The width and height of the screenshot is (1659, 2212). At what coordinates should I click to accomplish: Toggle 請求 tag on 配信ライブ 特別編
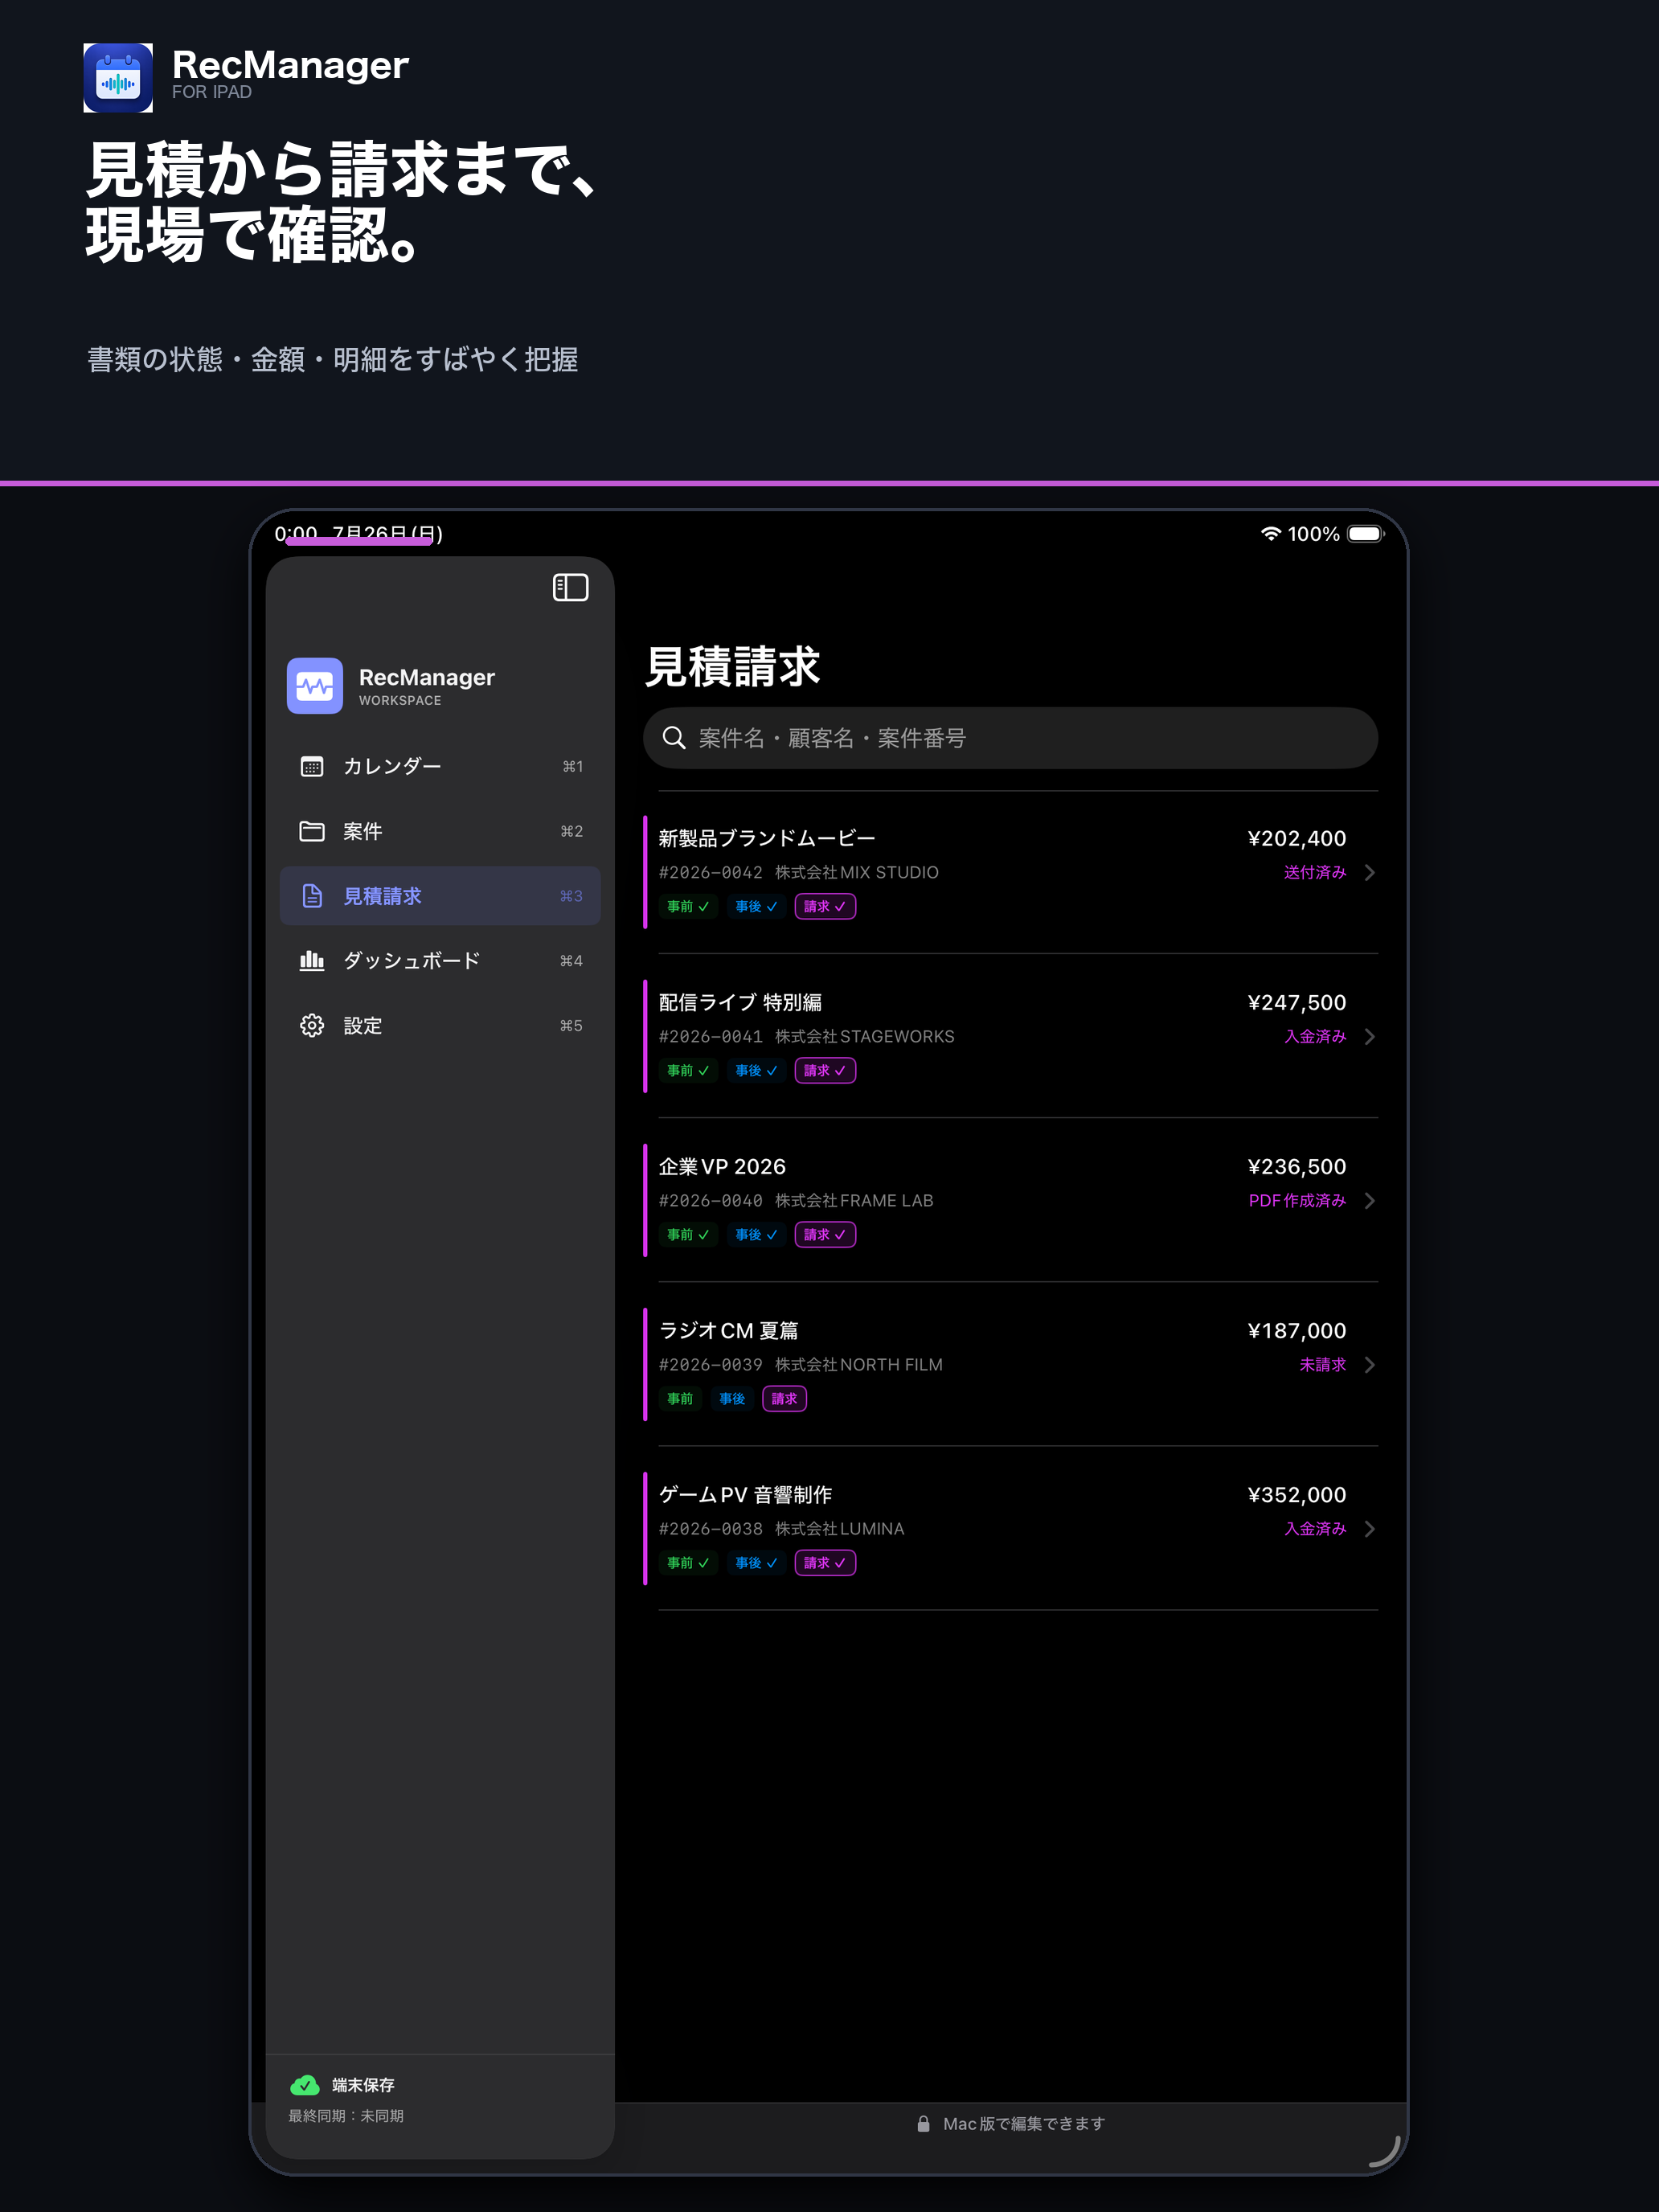pos(825,1070)
